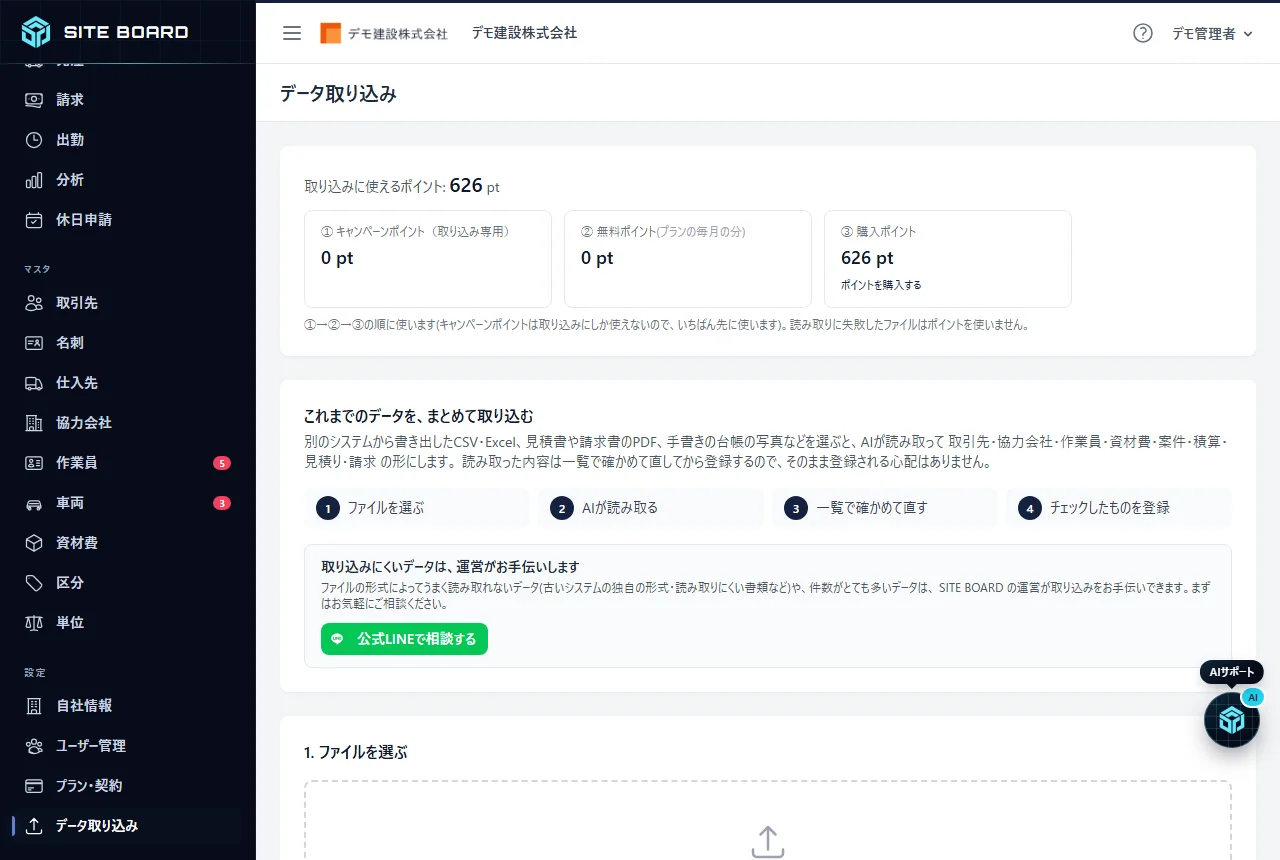
Task: Open the 資材費 box icon
Action: (35, 543)
